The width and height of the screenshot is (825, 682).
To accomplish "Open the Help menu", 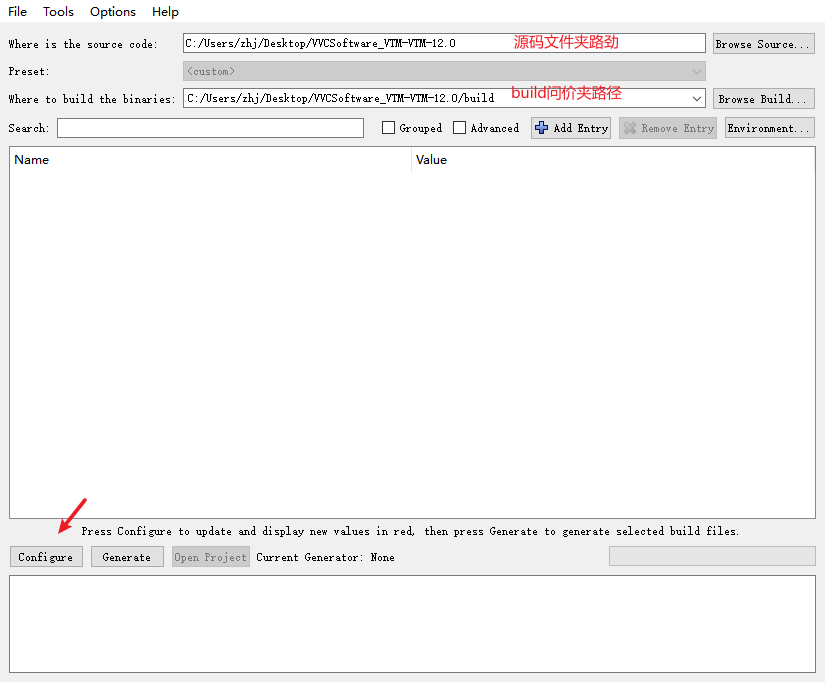I will (x=165, y=12).
